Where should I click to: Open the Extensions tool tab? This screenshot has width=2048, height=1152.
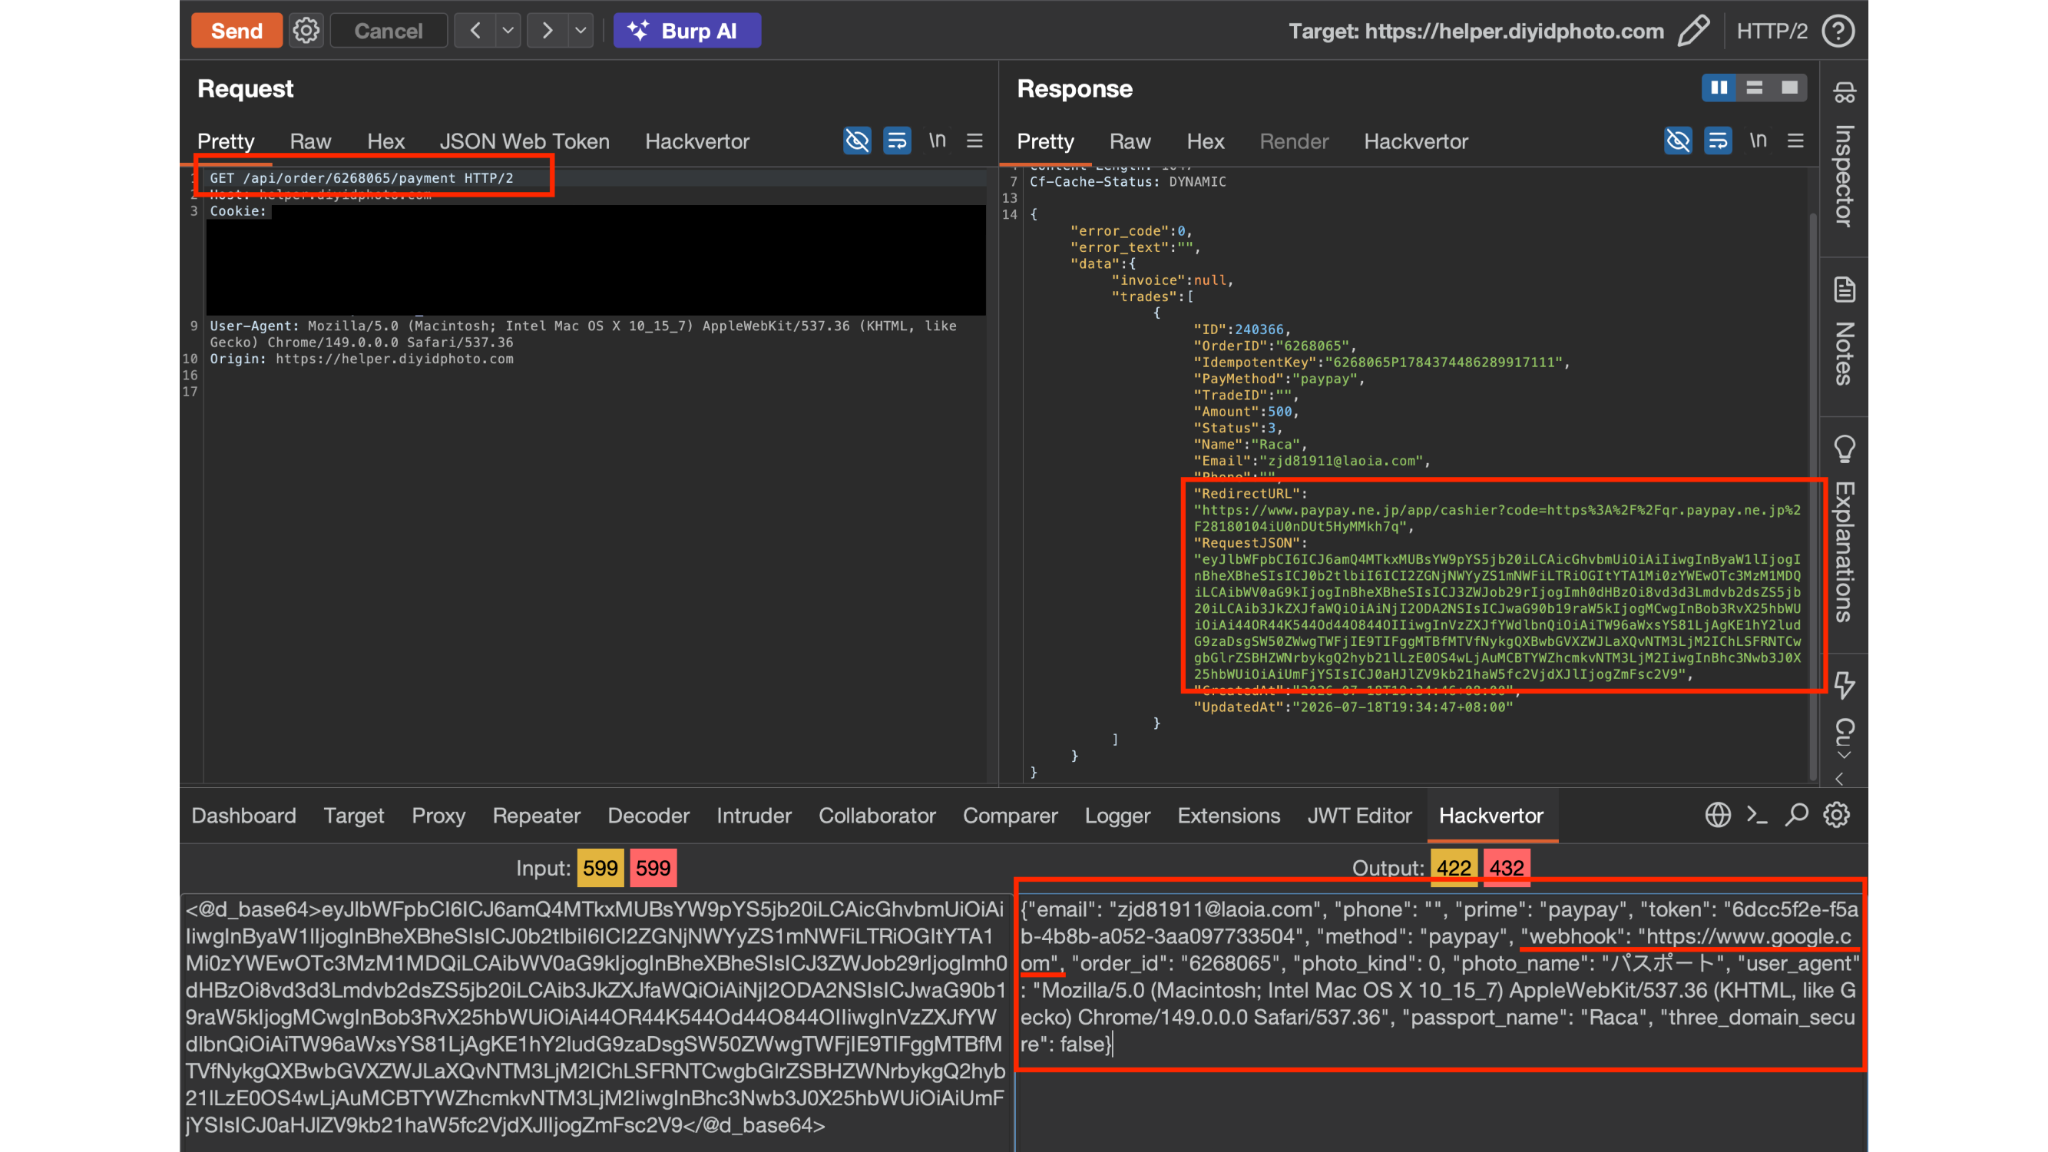click(1229, 816)
